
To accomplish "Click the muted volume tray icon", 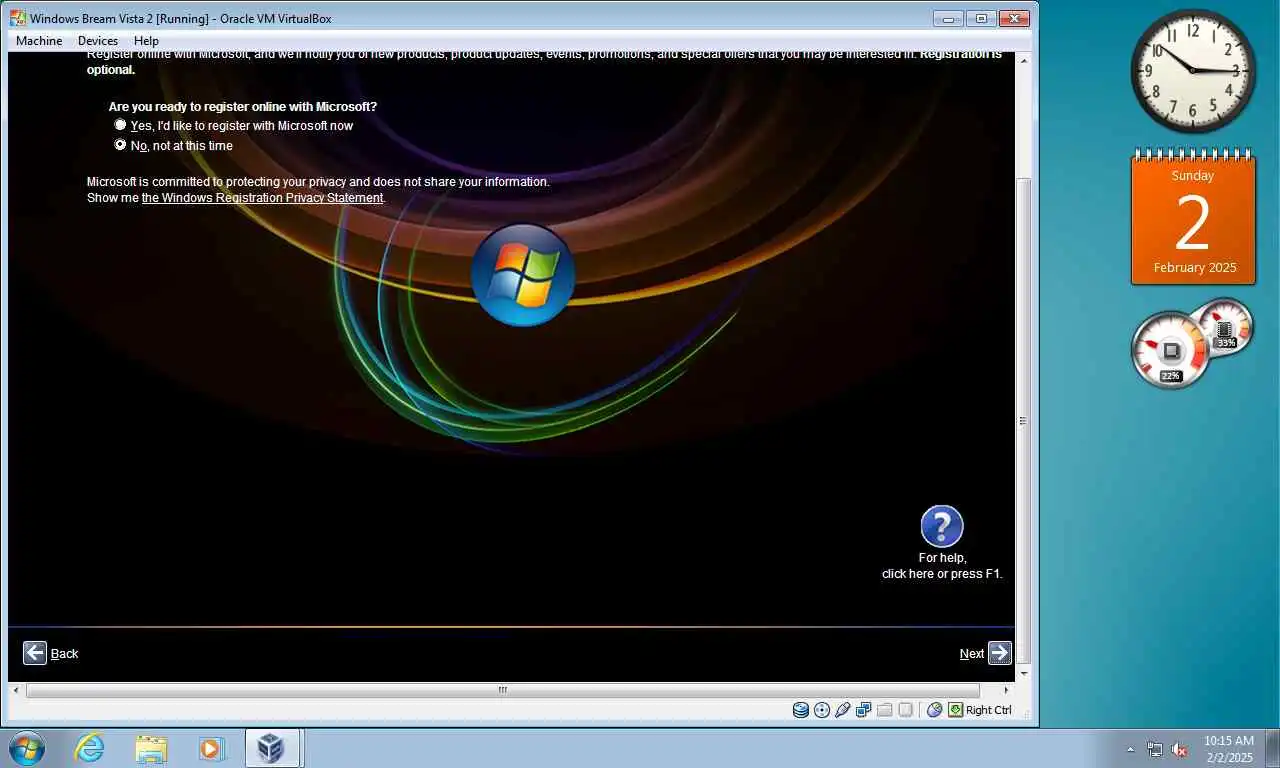I will pyautogui.click(x=1179, y=749).
